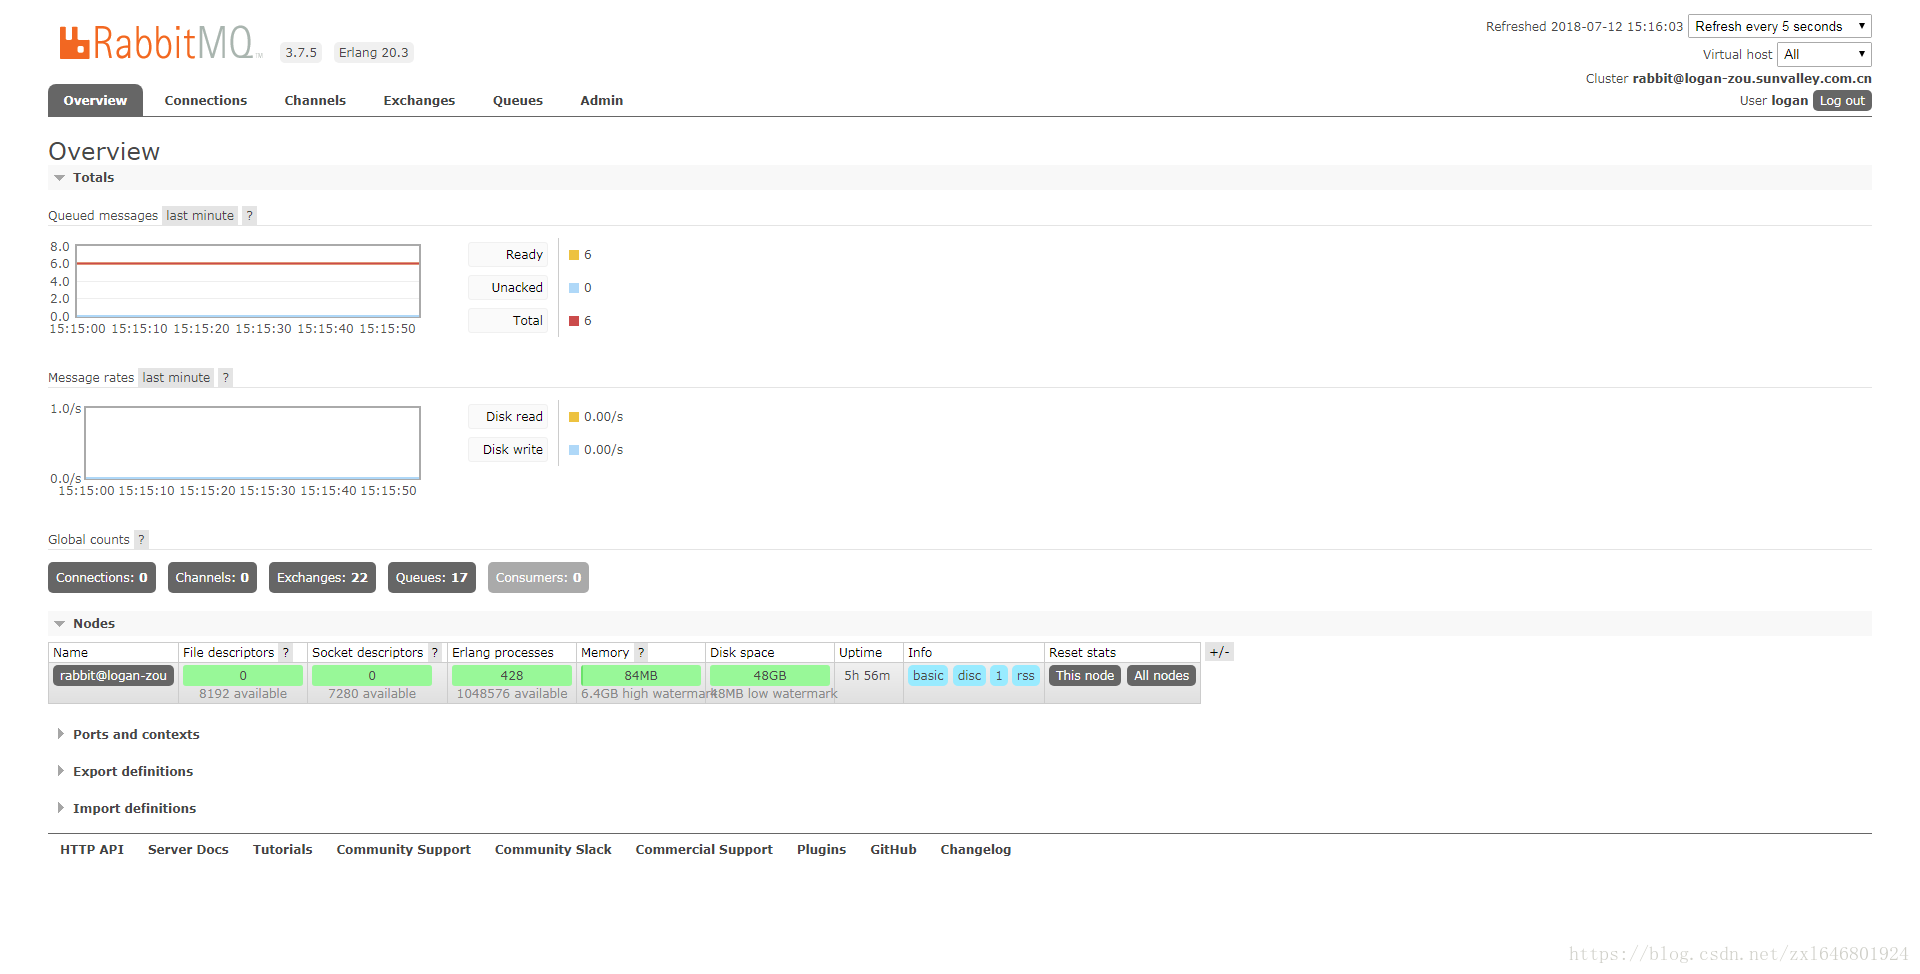Click the rss info tag

pos(1026,675)
